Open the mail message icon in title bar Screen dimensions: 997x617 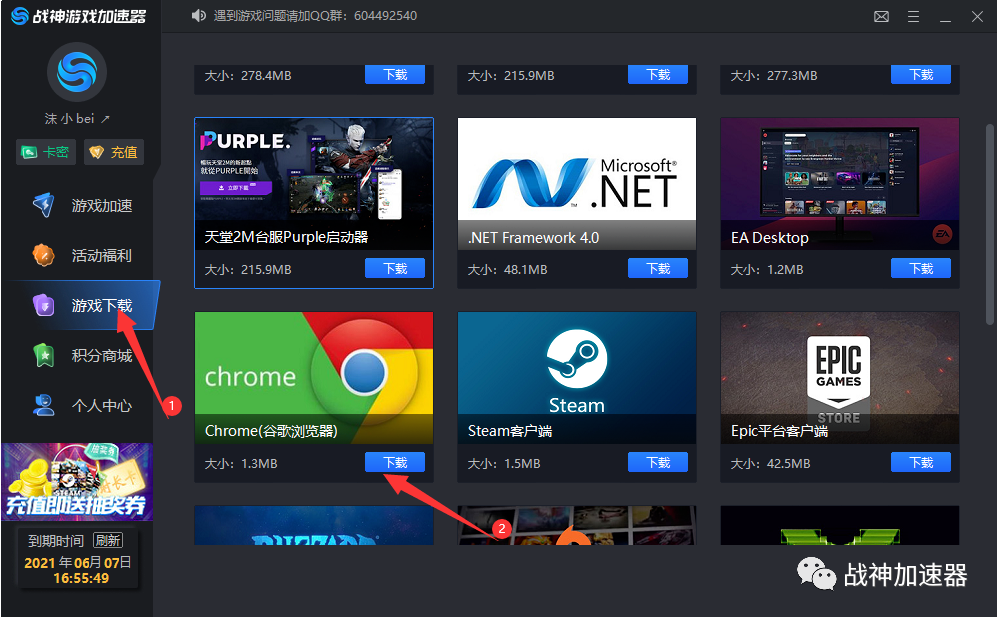click(881, 17)
